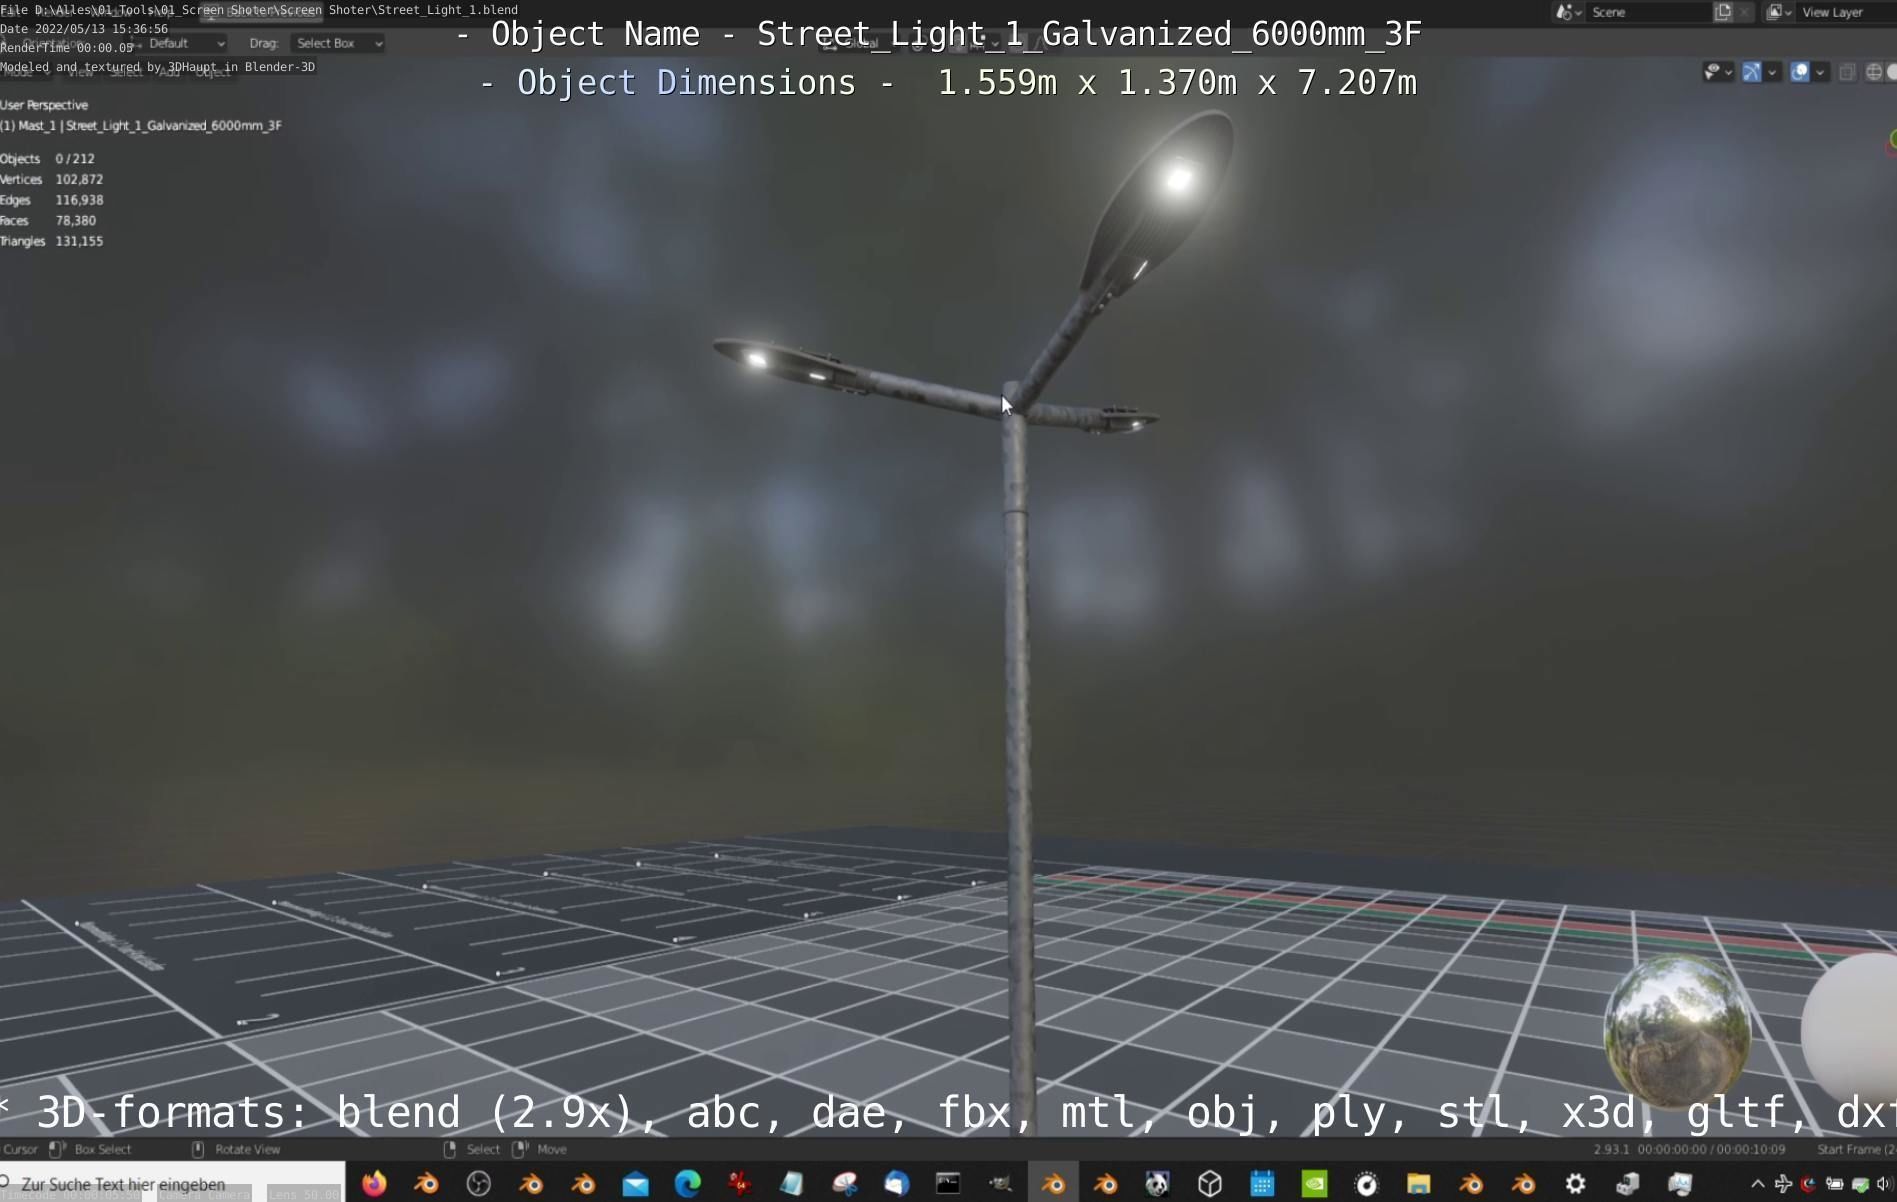
Task: Click the Scene name field
Action: tap(1648, 12)
